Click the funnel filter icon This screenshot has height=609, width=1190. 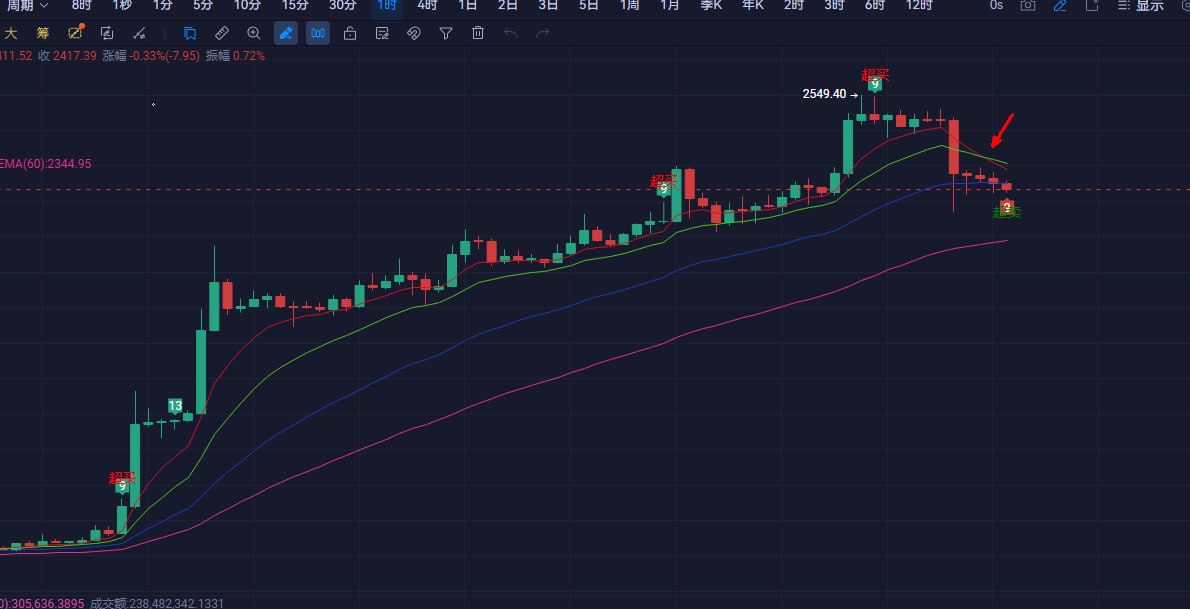(x=446, y=33)
